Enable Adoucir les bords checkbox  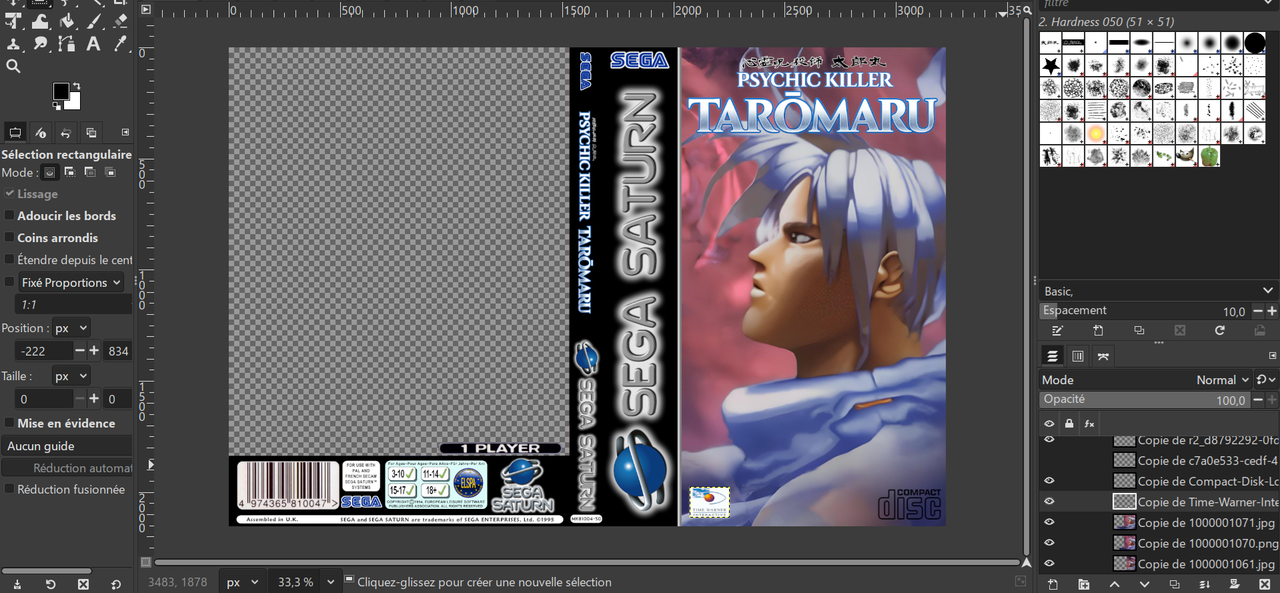[x=10, y=216]
